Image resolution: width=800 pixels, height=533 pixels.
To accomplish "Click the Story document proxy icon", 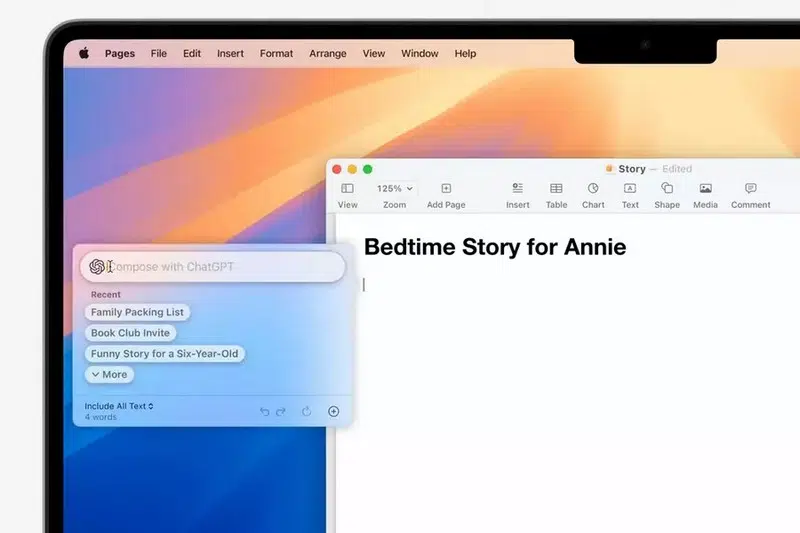I will click(x=609, y=169).
